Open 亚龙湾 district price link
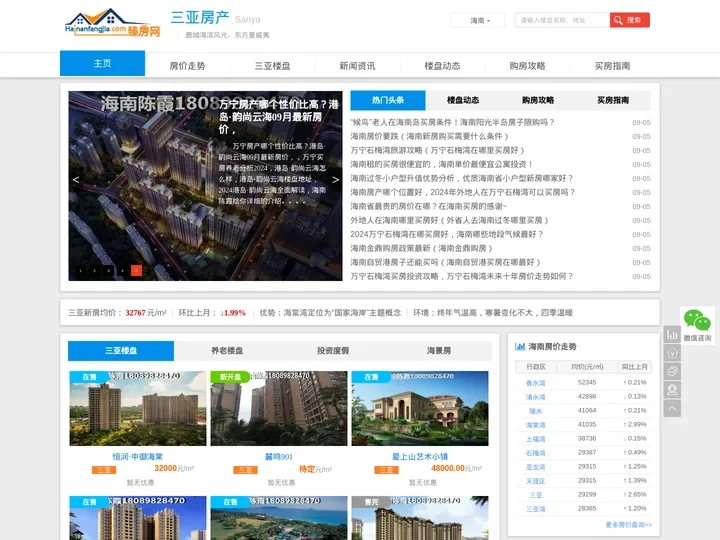This screenshot has width=720, height=540. [x=535, y=467]
